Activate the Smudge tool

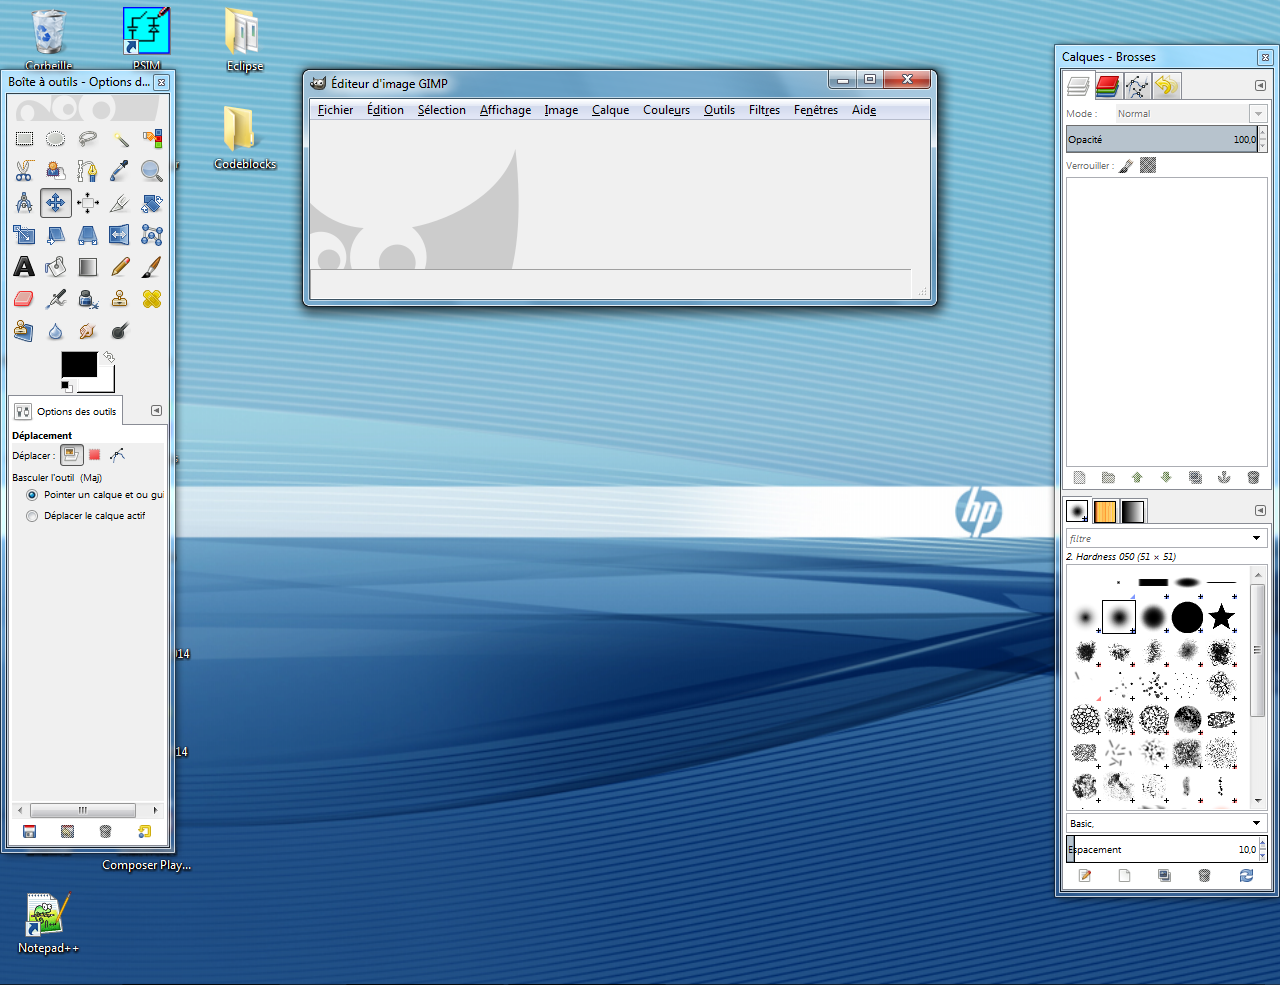(x=88, y=331)
